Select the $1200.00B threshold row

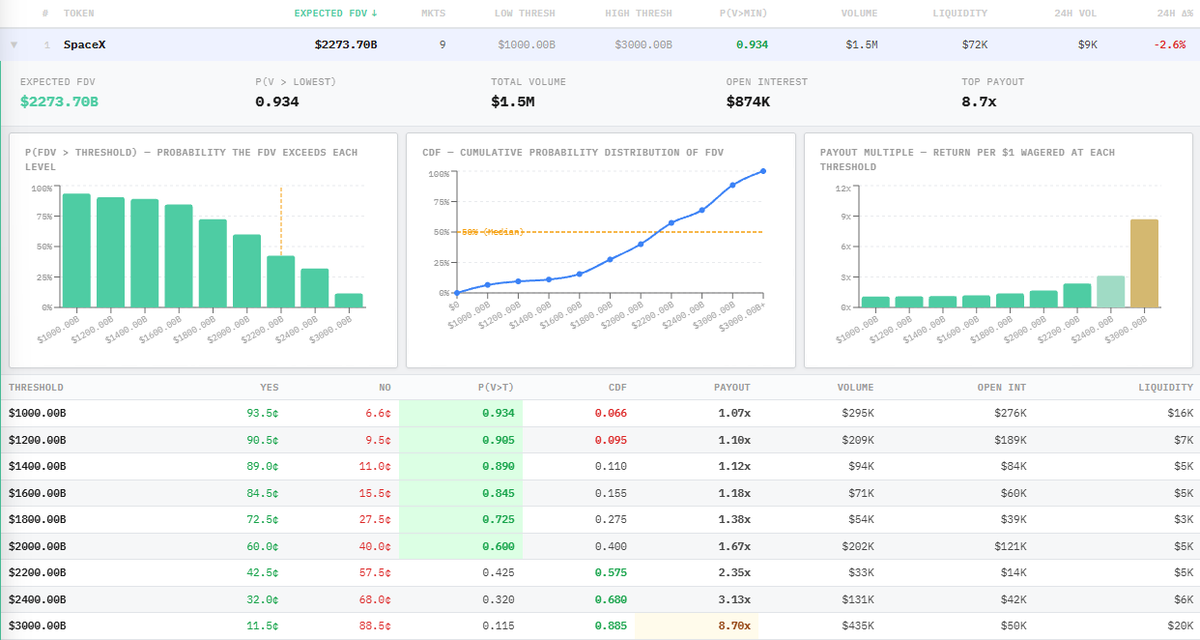click(x=600, y=440)
